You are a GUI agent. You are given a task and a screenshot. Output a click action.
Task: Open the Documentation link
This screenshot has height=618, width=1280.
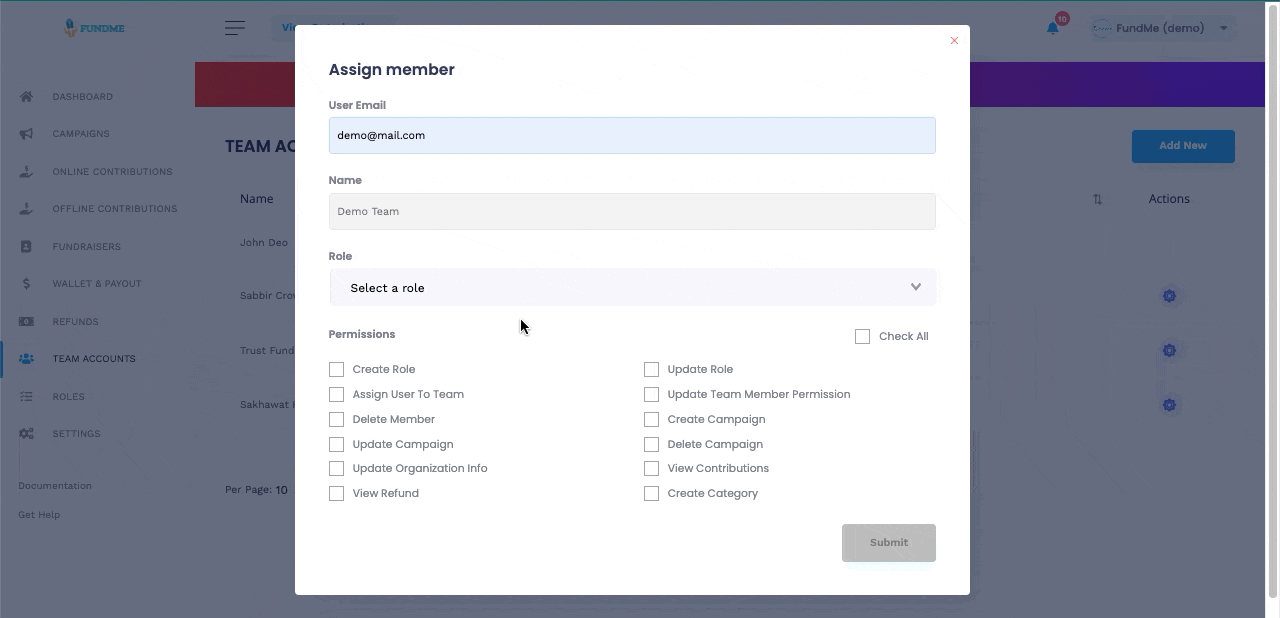coord(55,486)
